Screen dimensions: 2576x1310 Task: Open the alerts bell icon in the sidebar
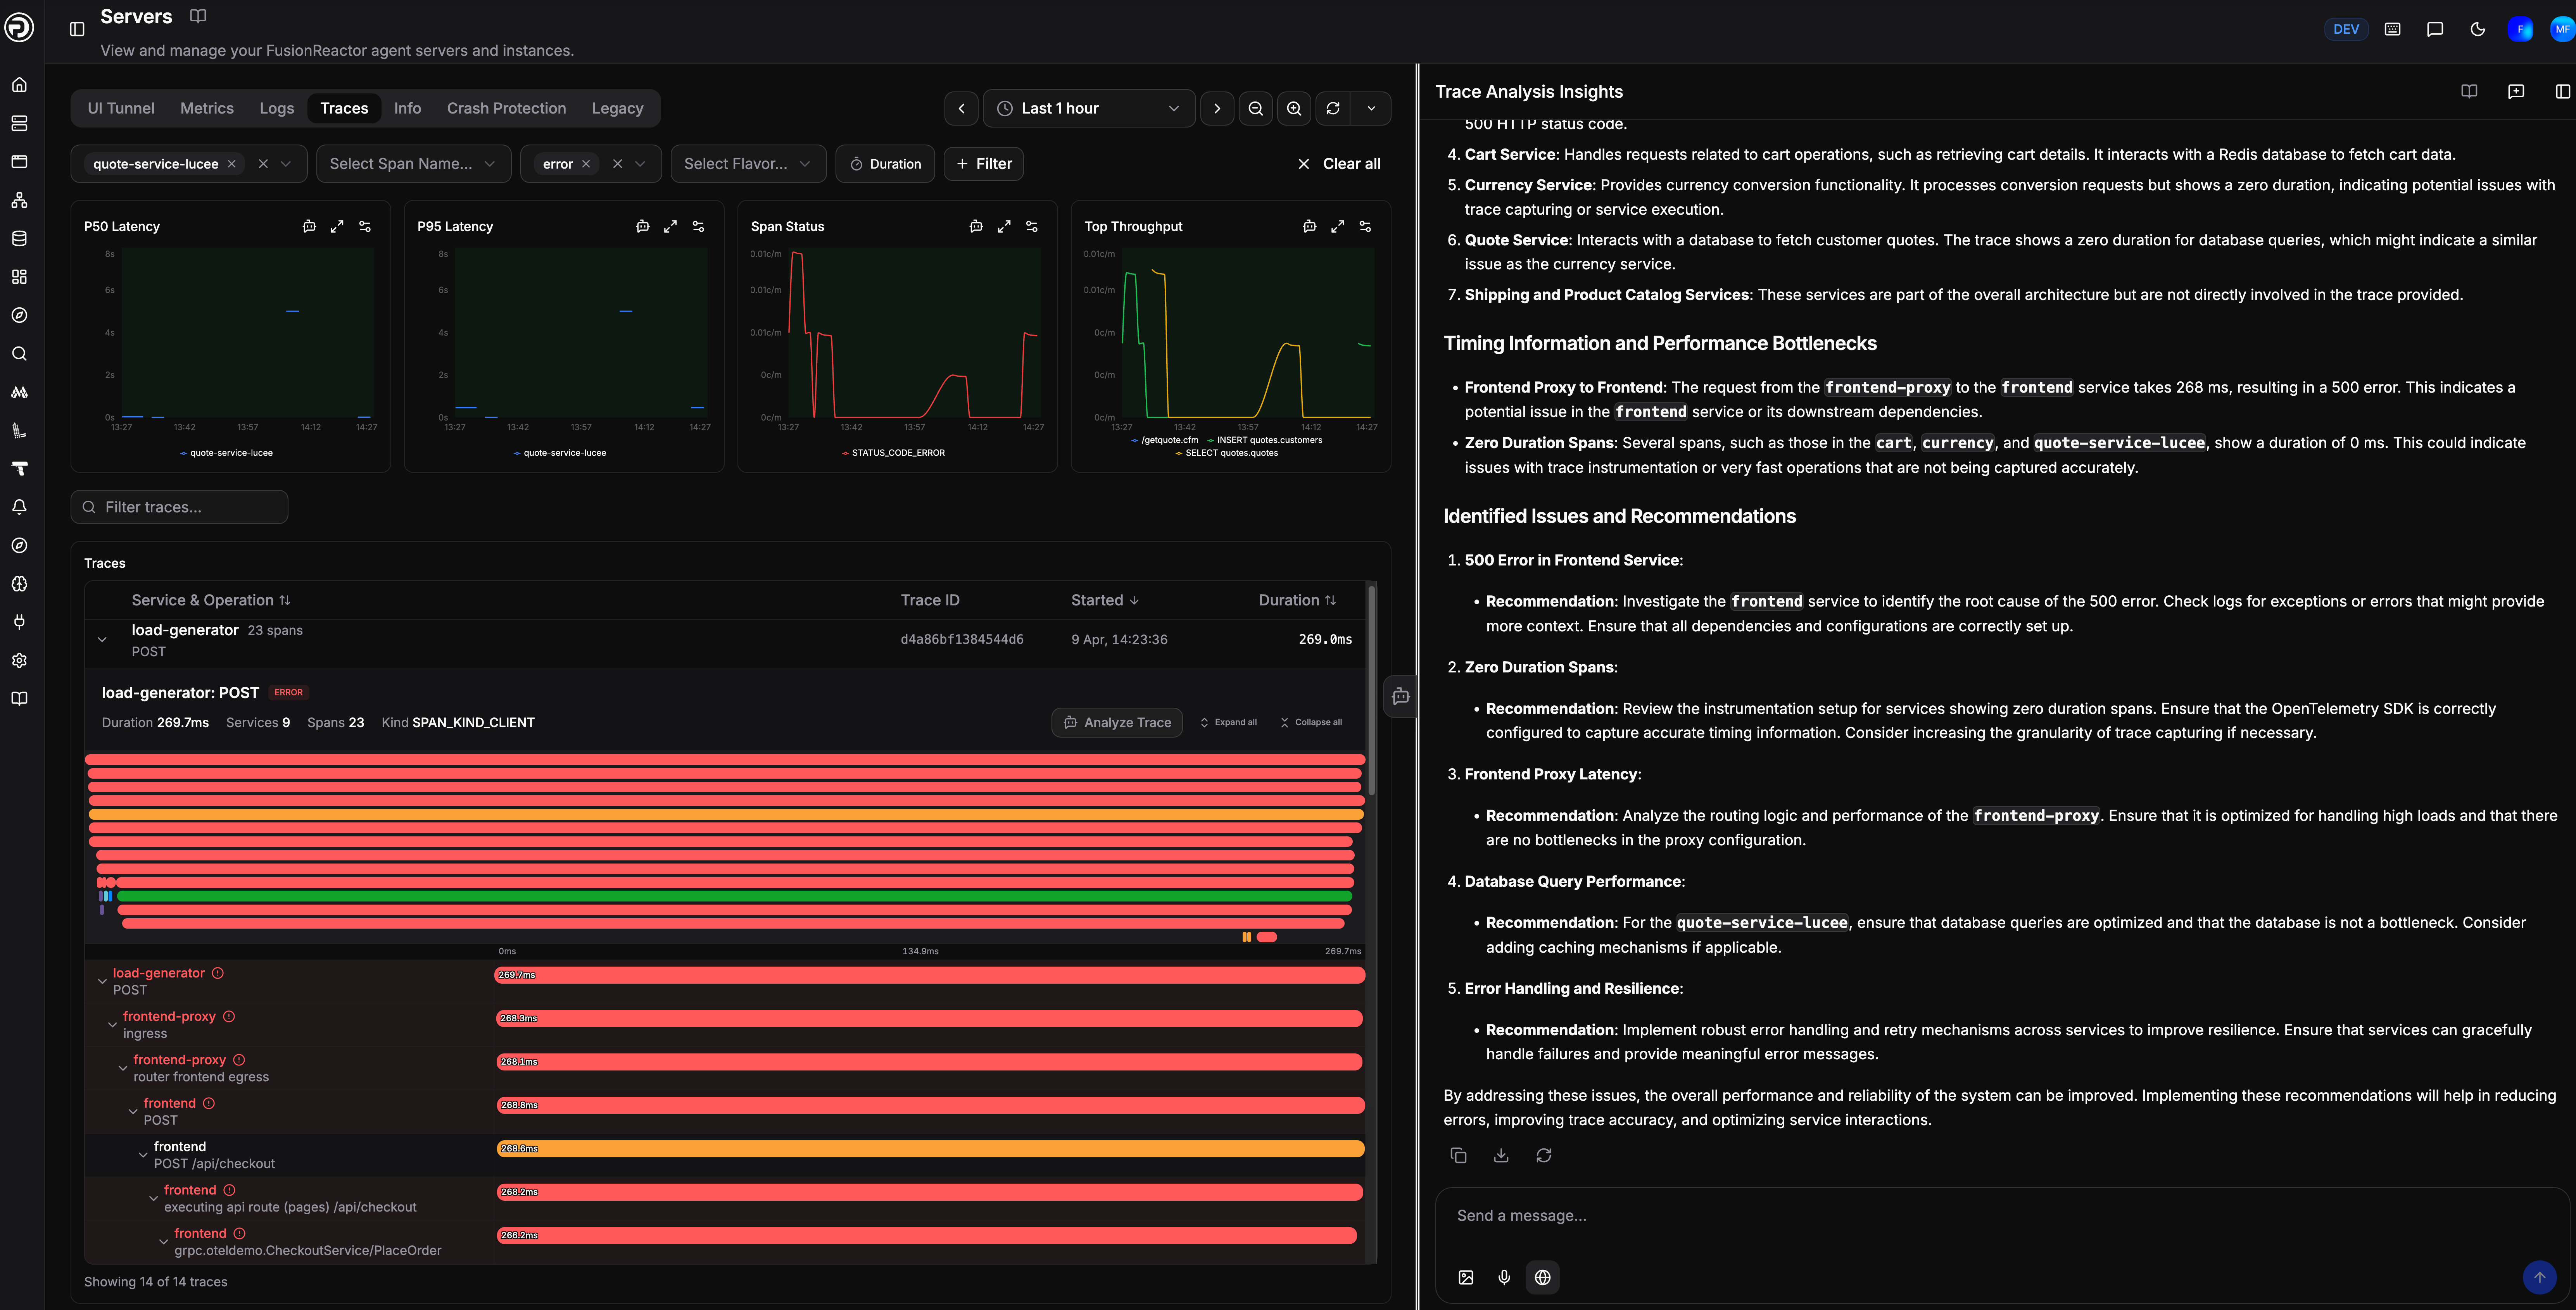(x=19, y=507)
